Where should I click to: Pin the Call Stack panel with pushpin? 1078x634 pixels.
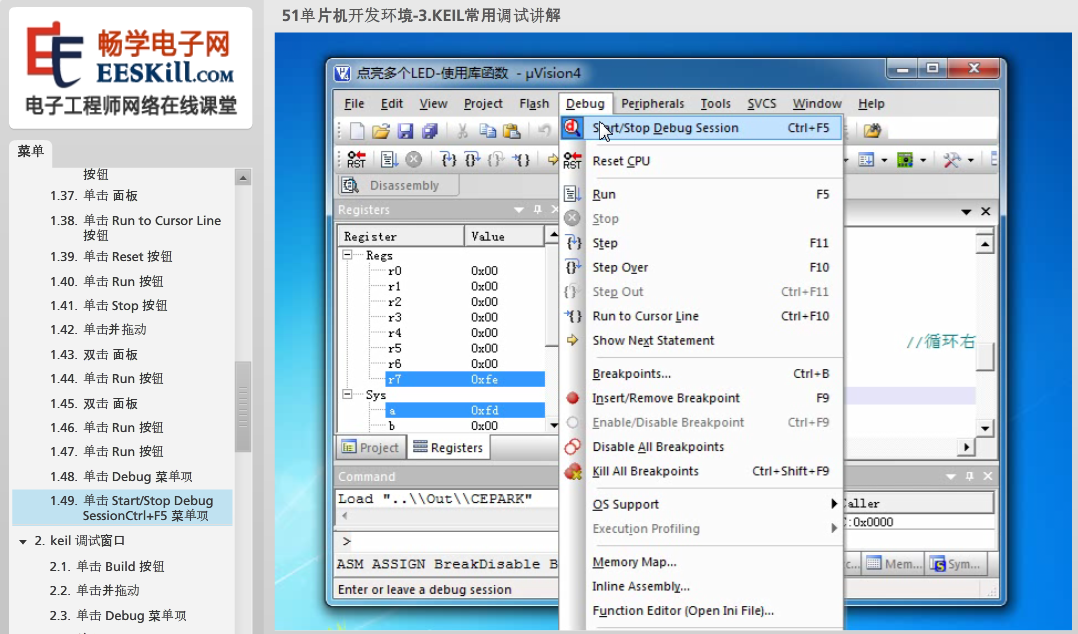969,476
